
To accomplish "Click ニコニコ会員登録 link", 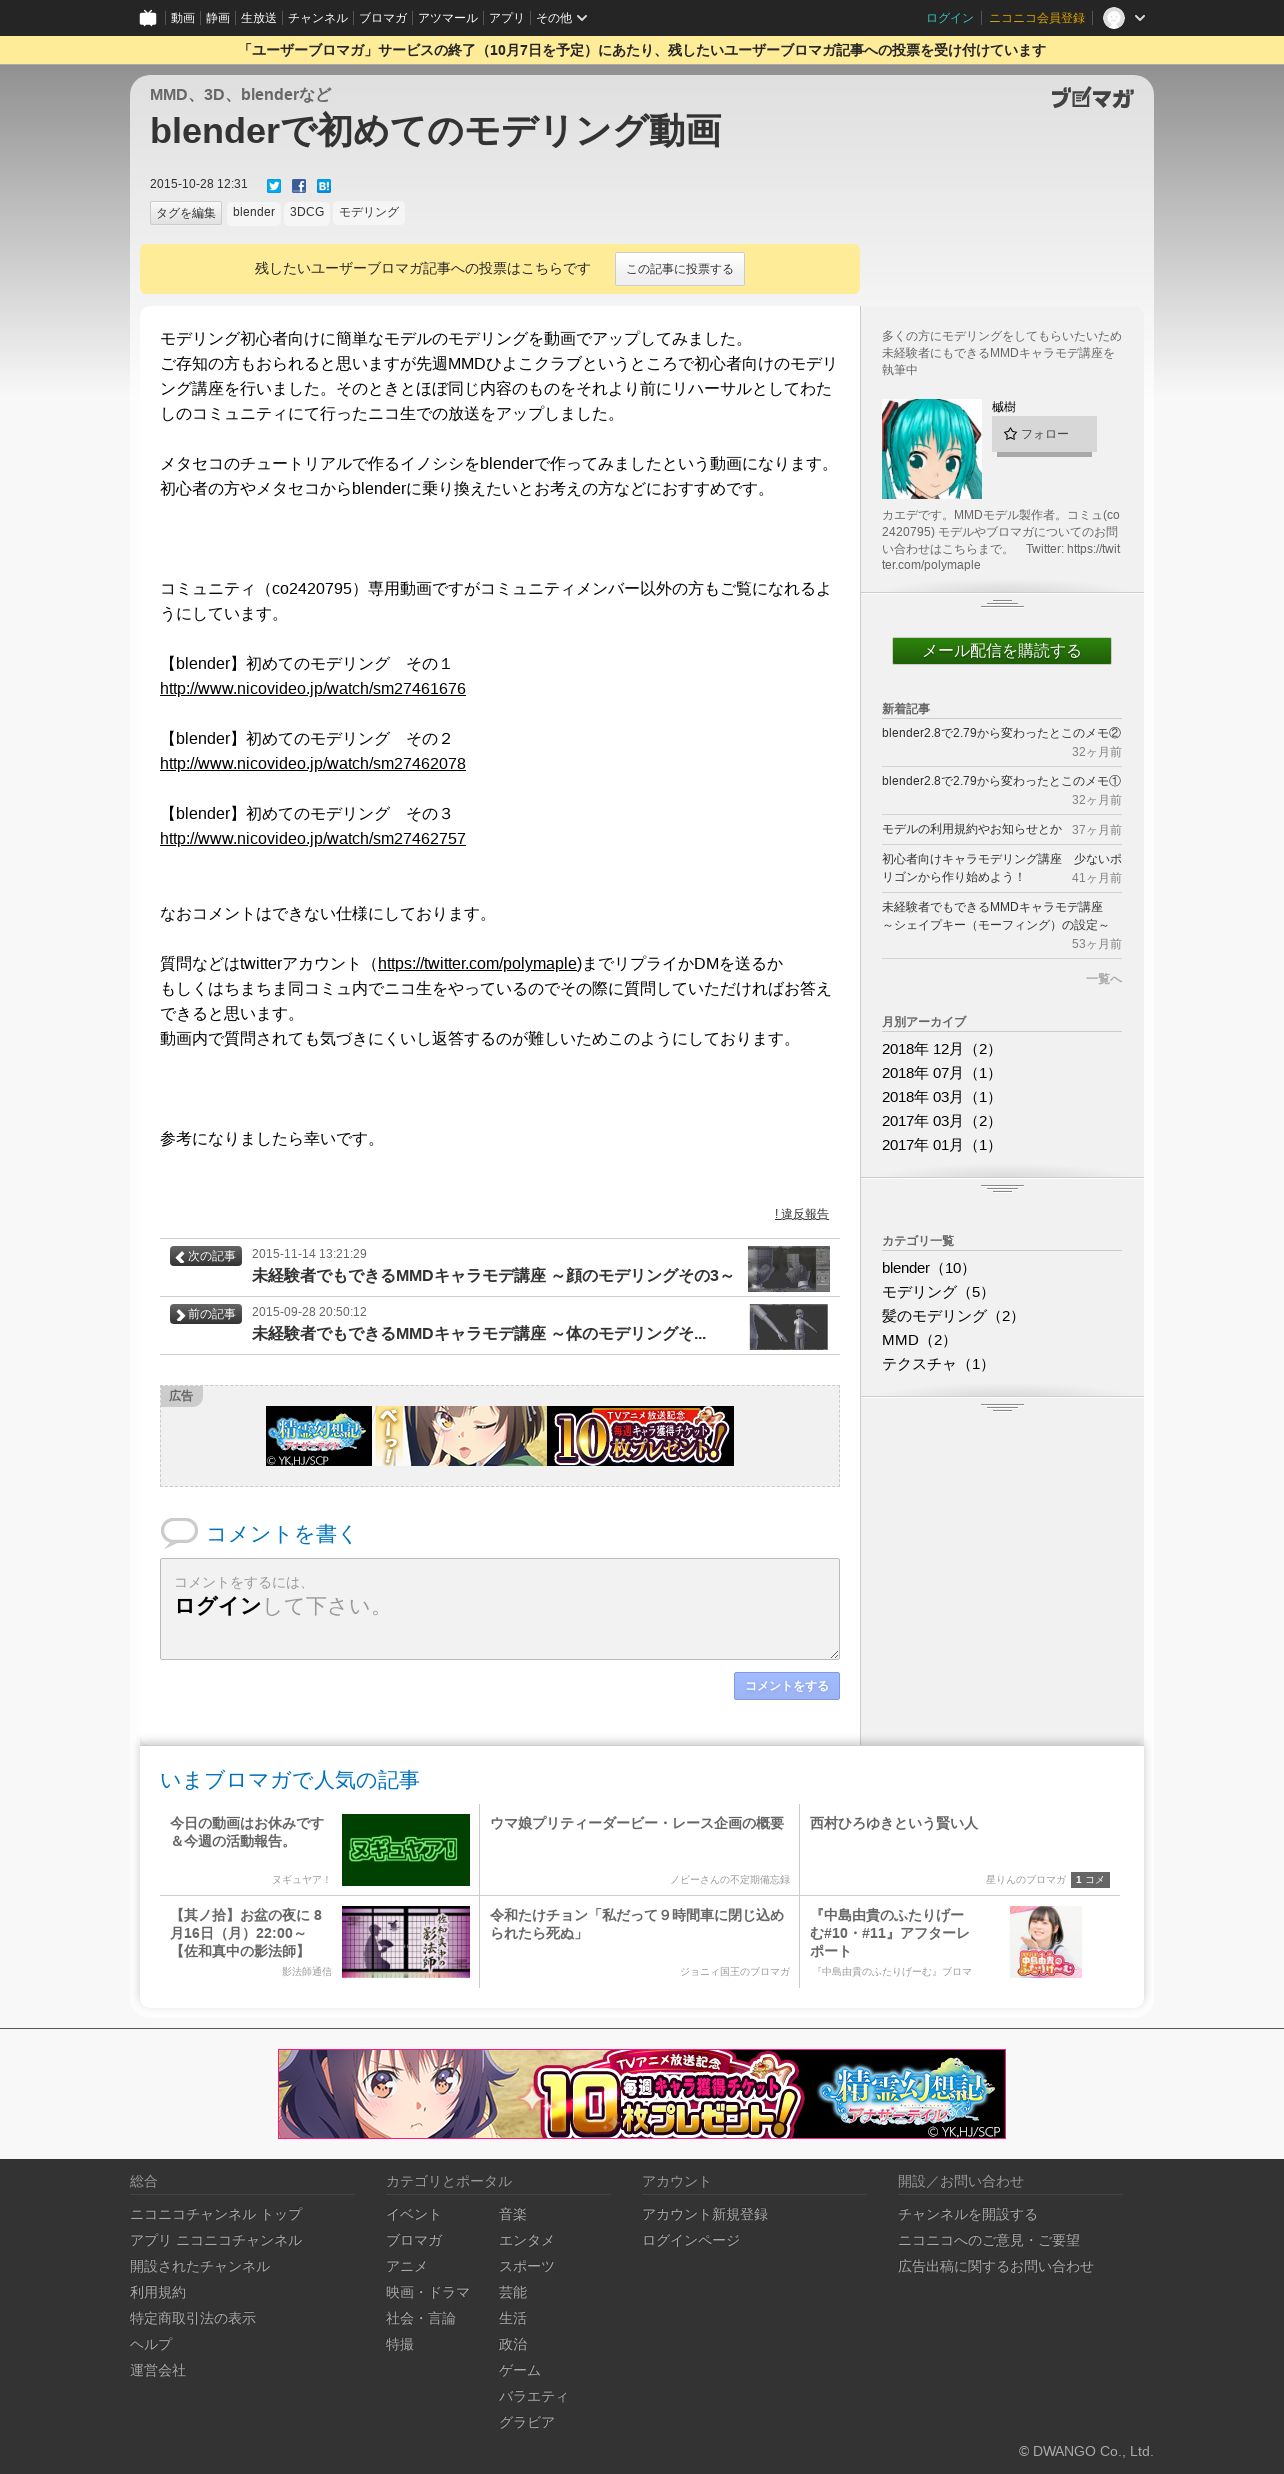I will [1037, 18].
